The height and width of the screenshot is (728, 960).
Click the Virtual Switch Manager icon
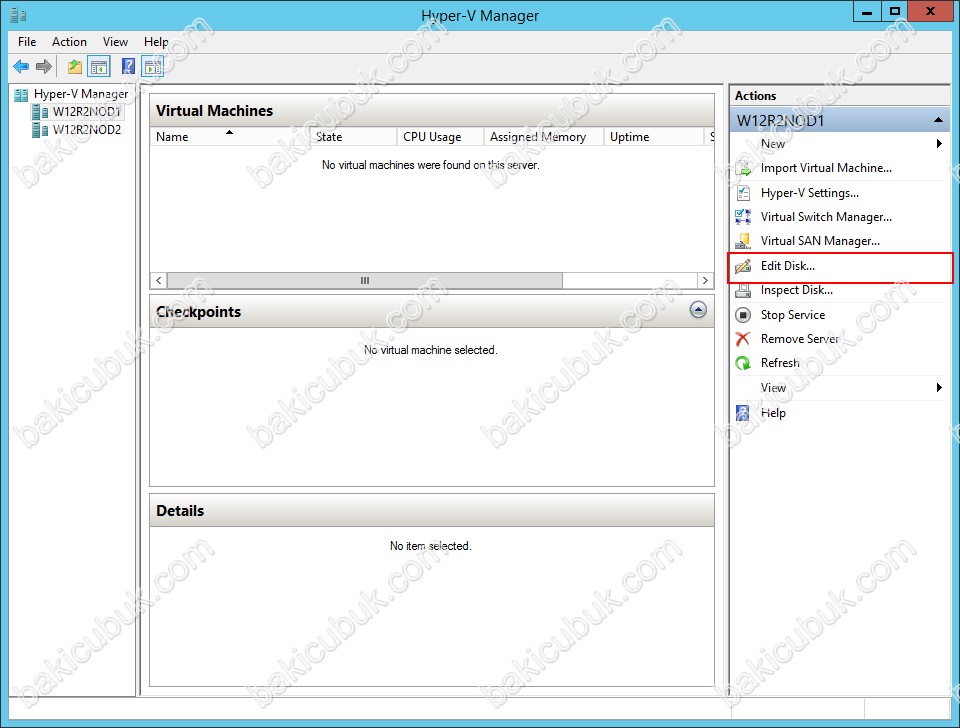[743, 217]
